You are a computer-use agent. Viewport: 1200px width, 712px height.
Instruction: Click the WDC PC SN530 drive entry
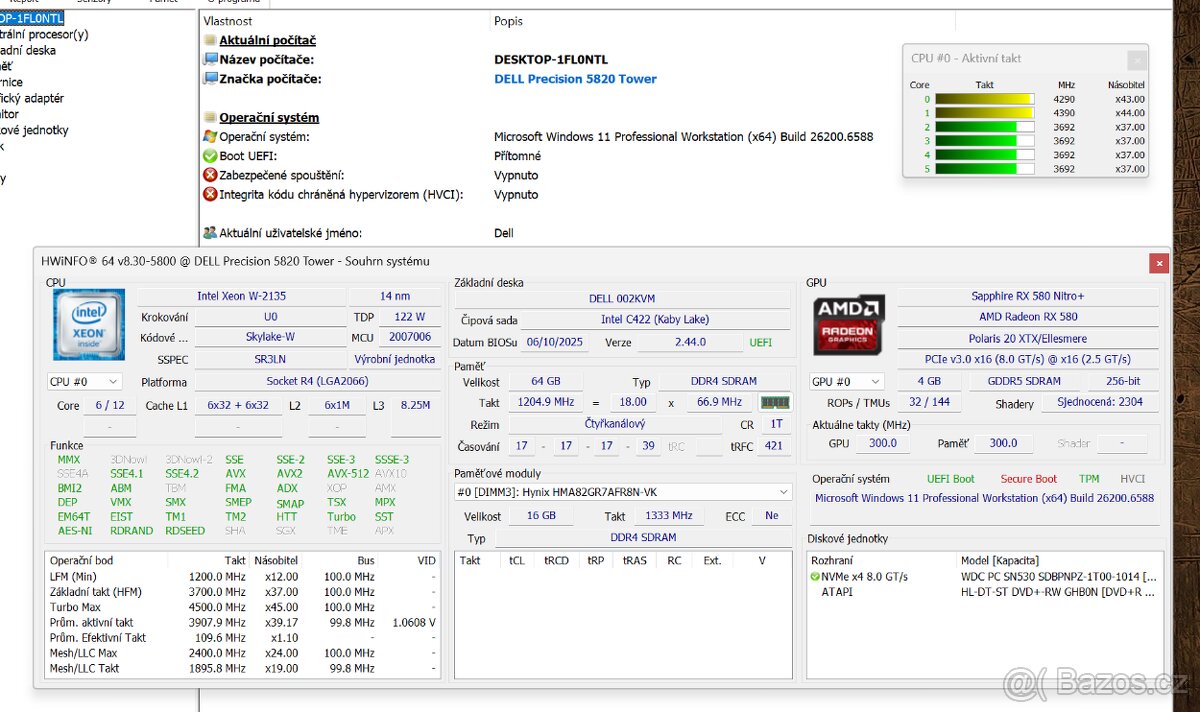[x=1058, y=577]
